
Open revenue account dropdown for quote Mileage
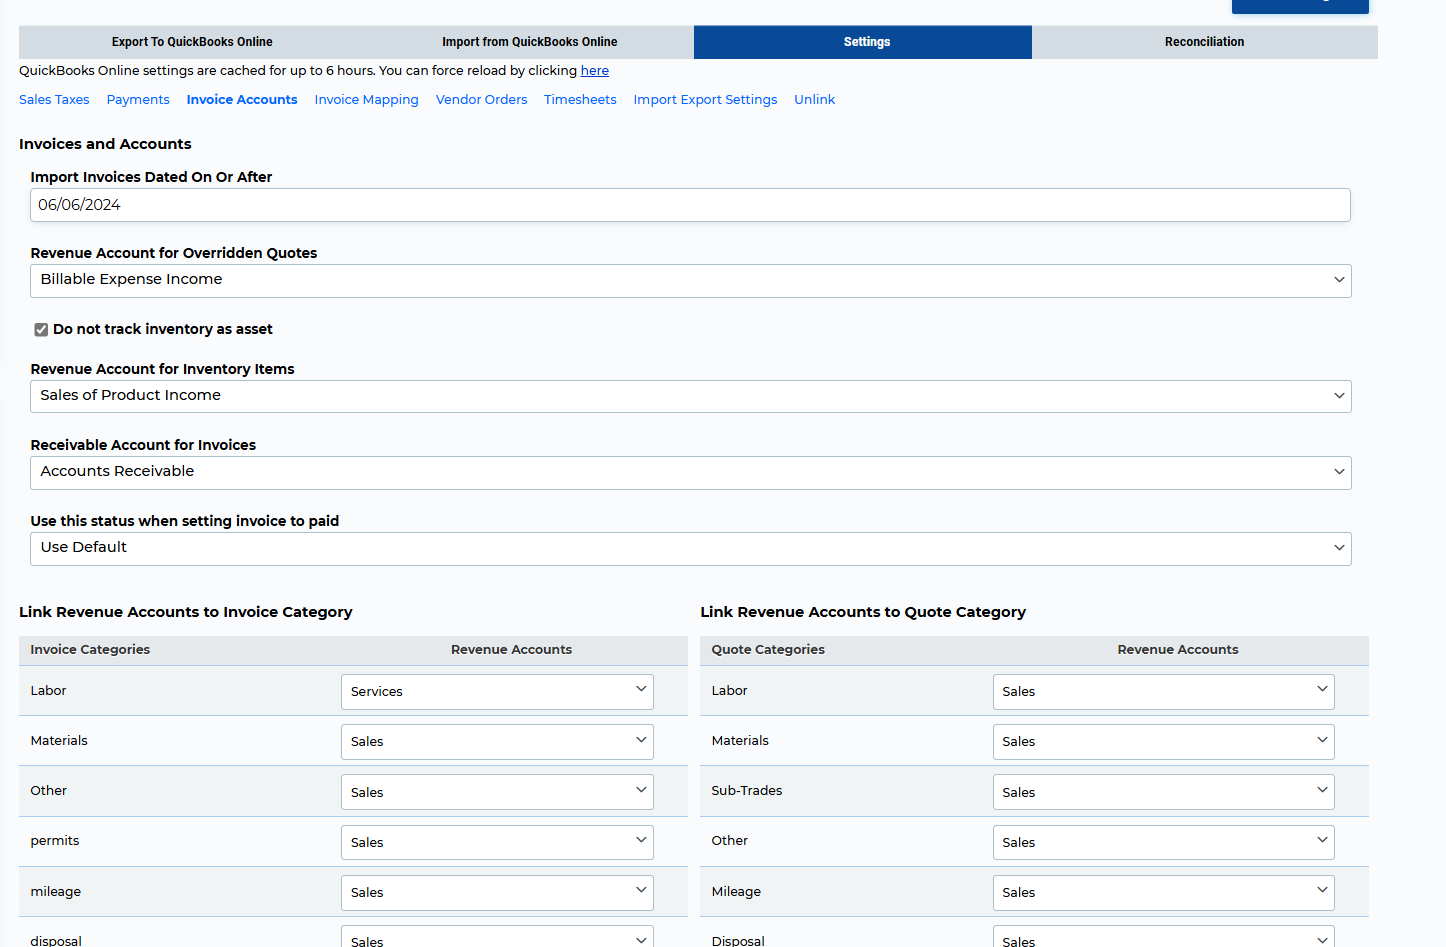(1163, 893)
